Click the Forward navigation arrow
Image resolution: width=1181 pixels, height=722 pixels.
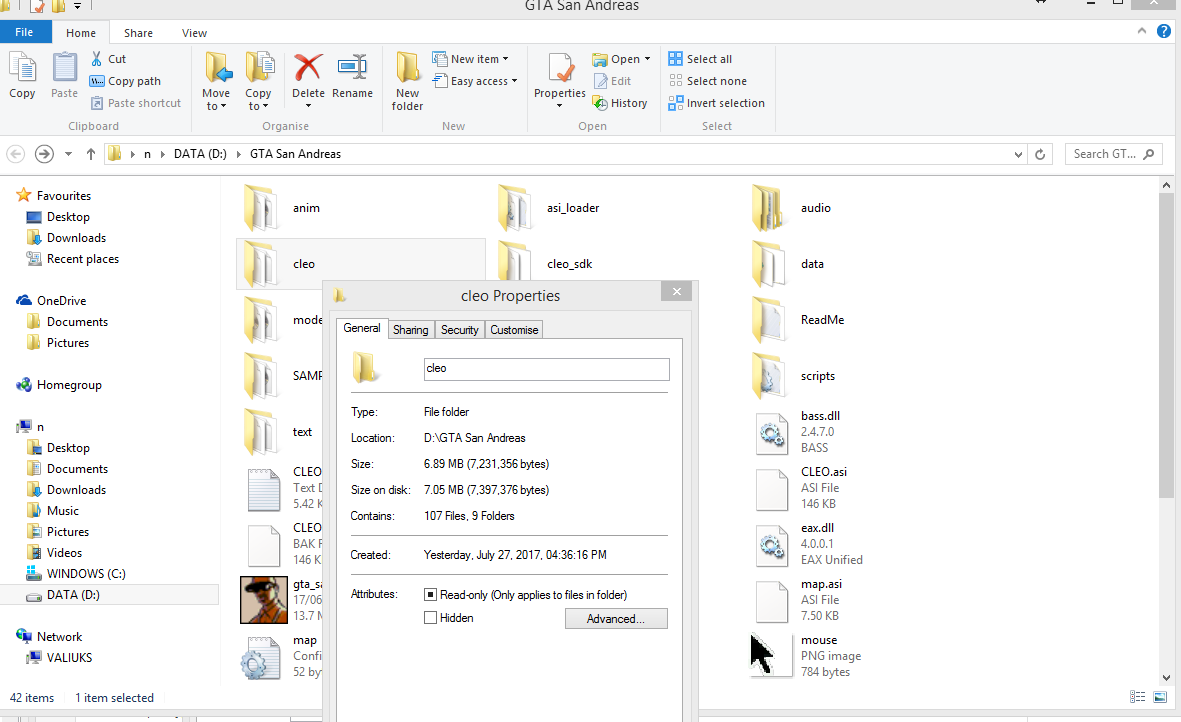[44, 154]
